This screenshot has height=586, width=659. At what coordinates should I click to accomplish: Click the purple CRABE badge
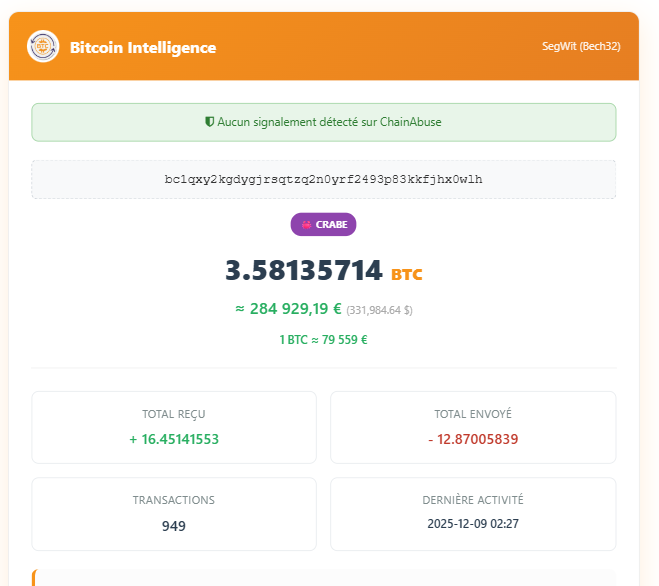323,225
